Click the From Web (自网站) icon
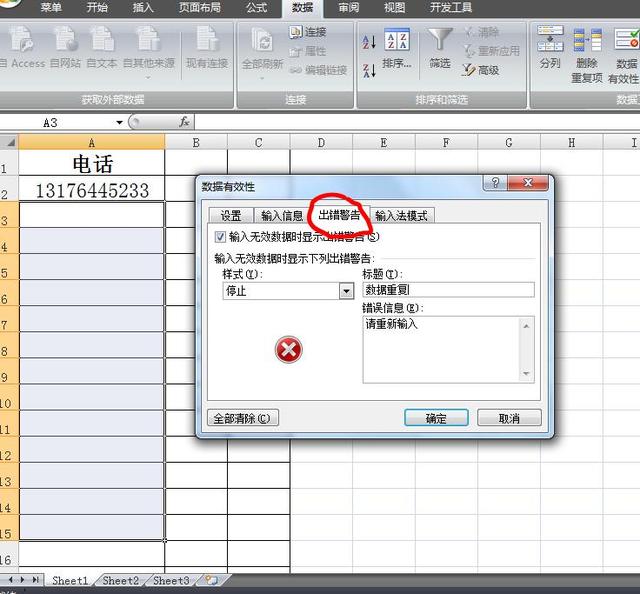The width and height of the screenshot is (640, 594). tap(65, 47)
